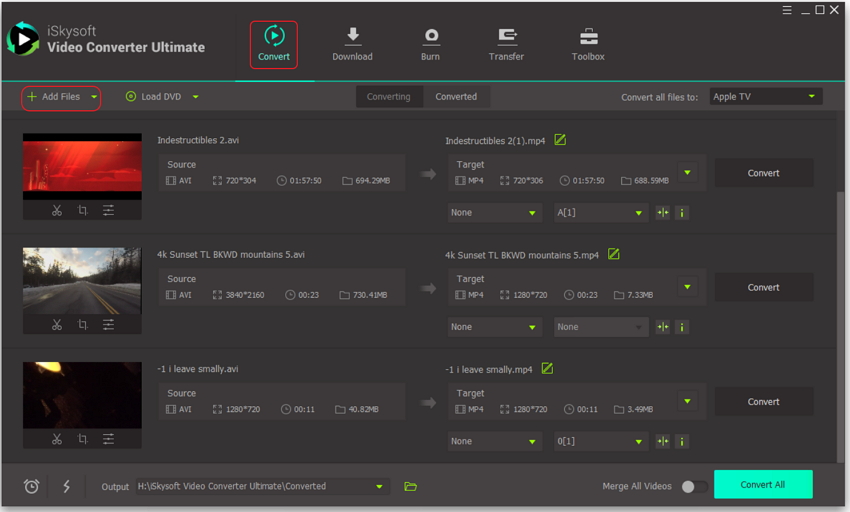Switch to the Converting tab

pos(388,97)
